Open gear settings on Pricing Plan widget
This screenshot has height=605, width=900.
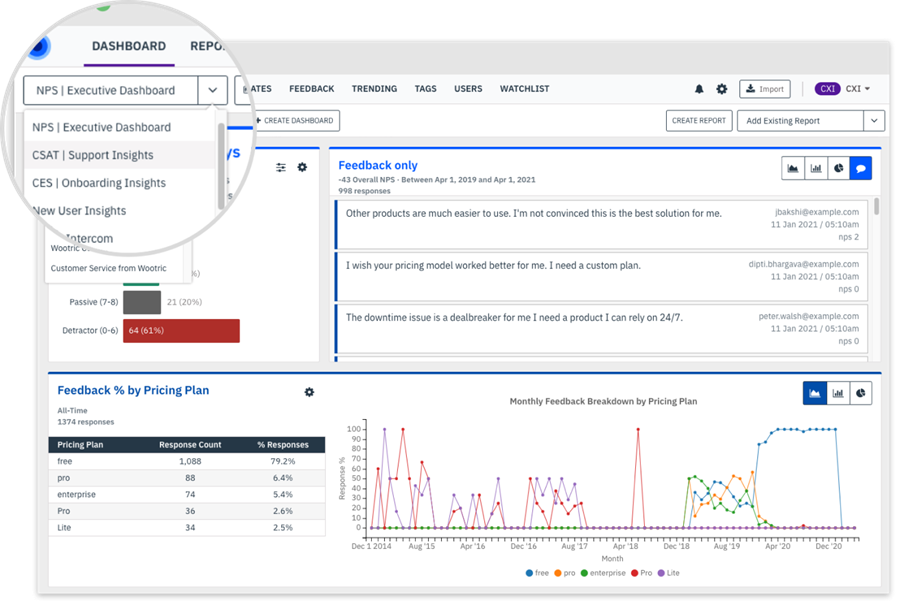click(x=309, y=392)
